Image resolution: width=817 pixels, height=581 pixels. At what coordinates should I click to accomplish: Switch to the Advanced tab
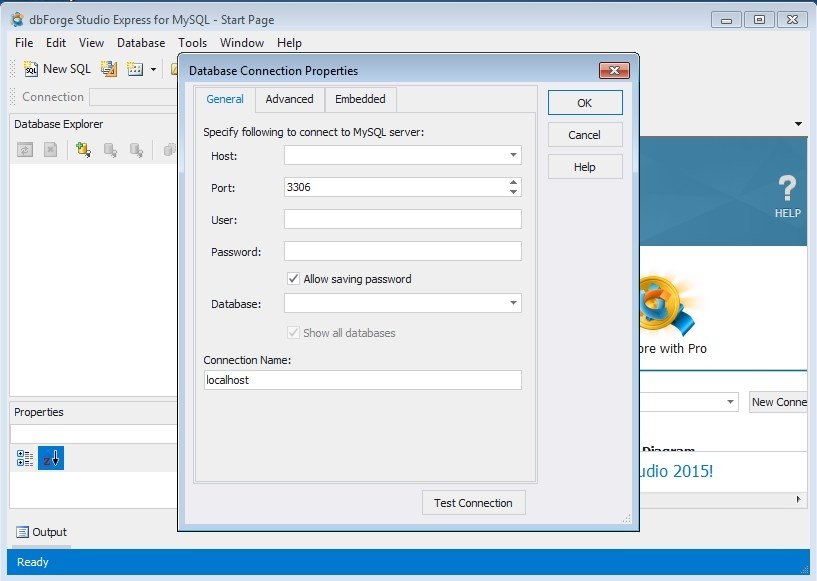click(290, 99)
